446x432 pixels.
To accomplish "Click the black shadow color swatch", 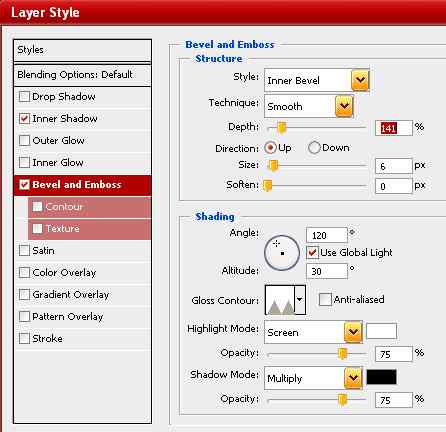I will (382, 377).
